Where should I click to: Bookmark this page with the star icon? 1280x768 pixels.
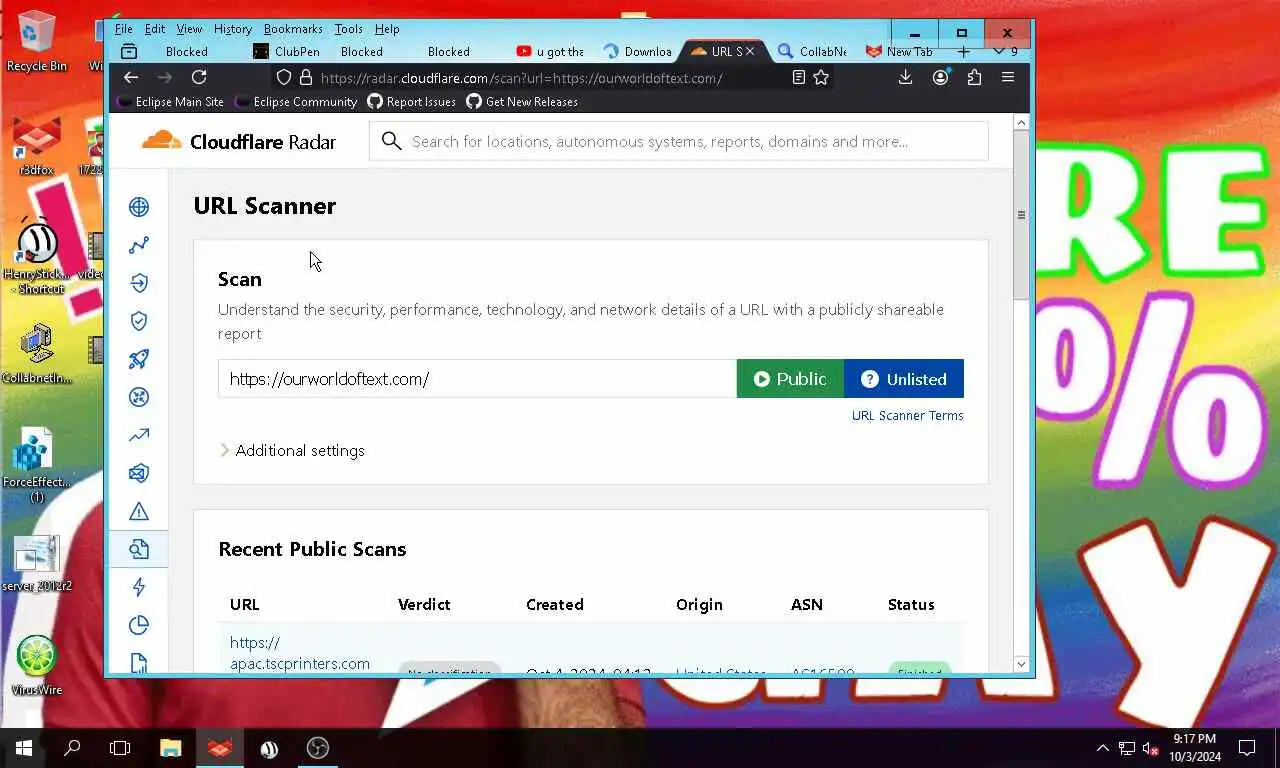point(821,77)
